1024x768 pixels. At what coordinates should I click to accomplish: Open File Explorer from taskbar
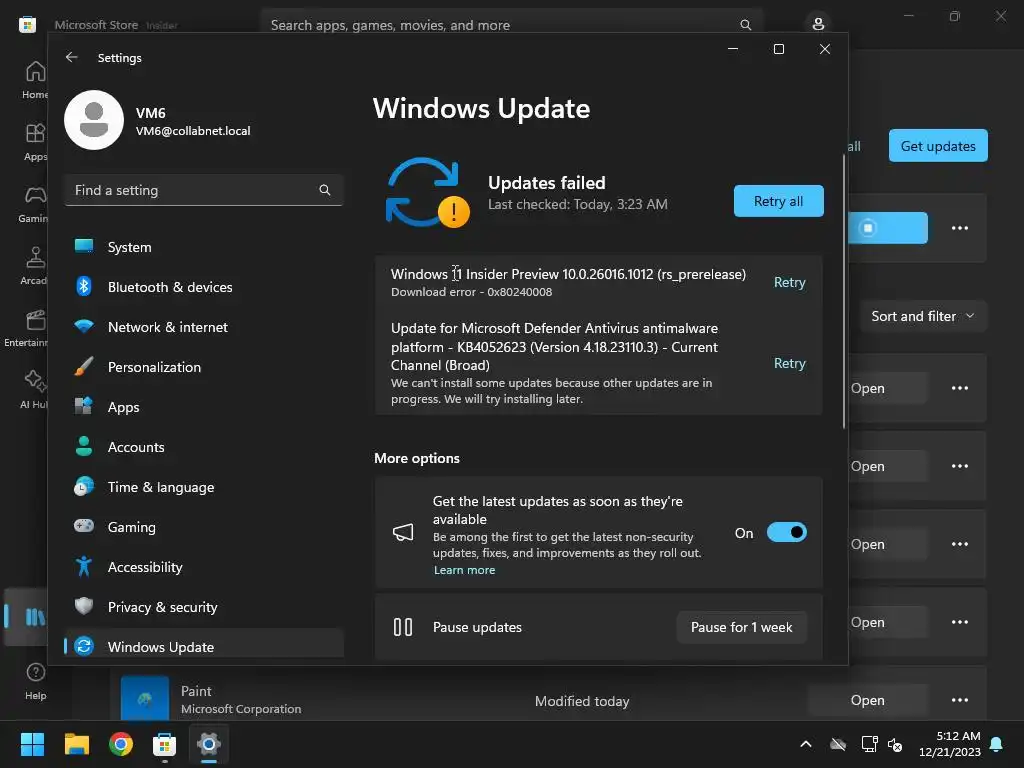(76, 744)
